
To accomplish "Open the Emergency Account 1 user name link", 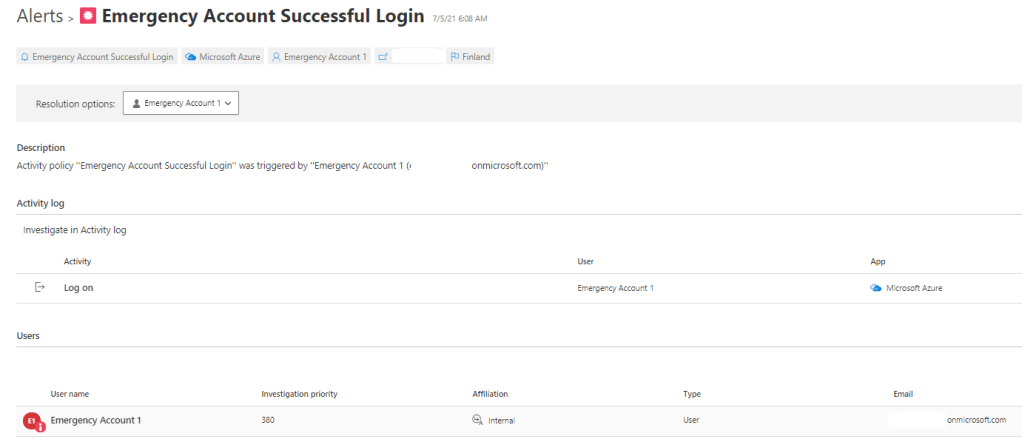I will pyautogui.click(x=96, y=420).
